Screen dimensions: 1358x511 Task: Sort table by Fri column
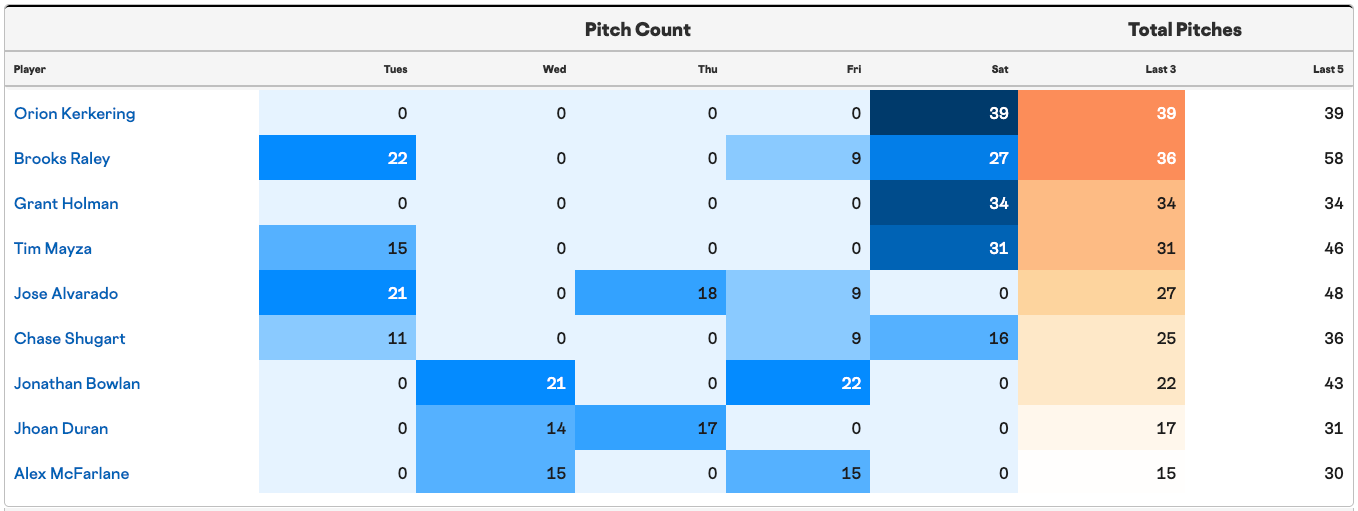coord(853,69)
